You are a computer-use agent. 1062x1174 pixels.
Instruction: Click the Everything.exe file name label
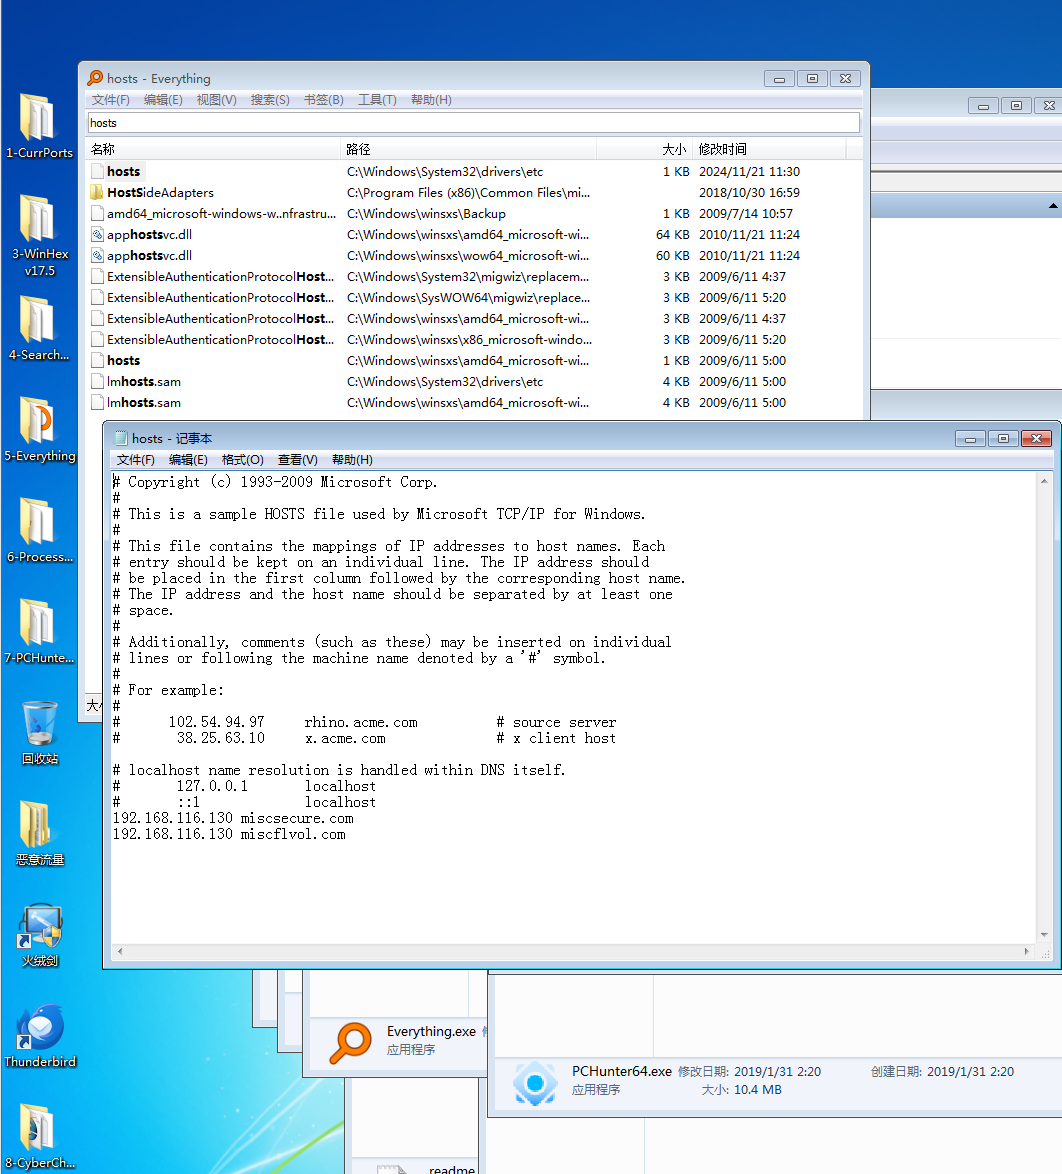click(x=431, y=1032)
